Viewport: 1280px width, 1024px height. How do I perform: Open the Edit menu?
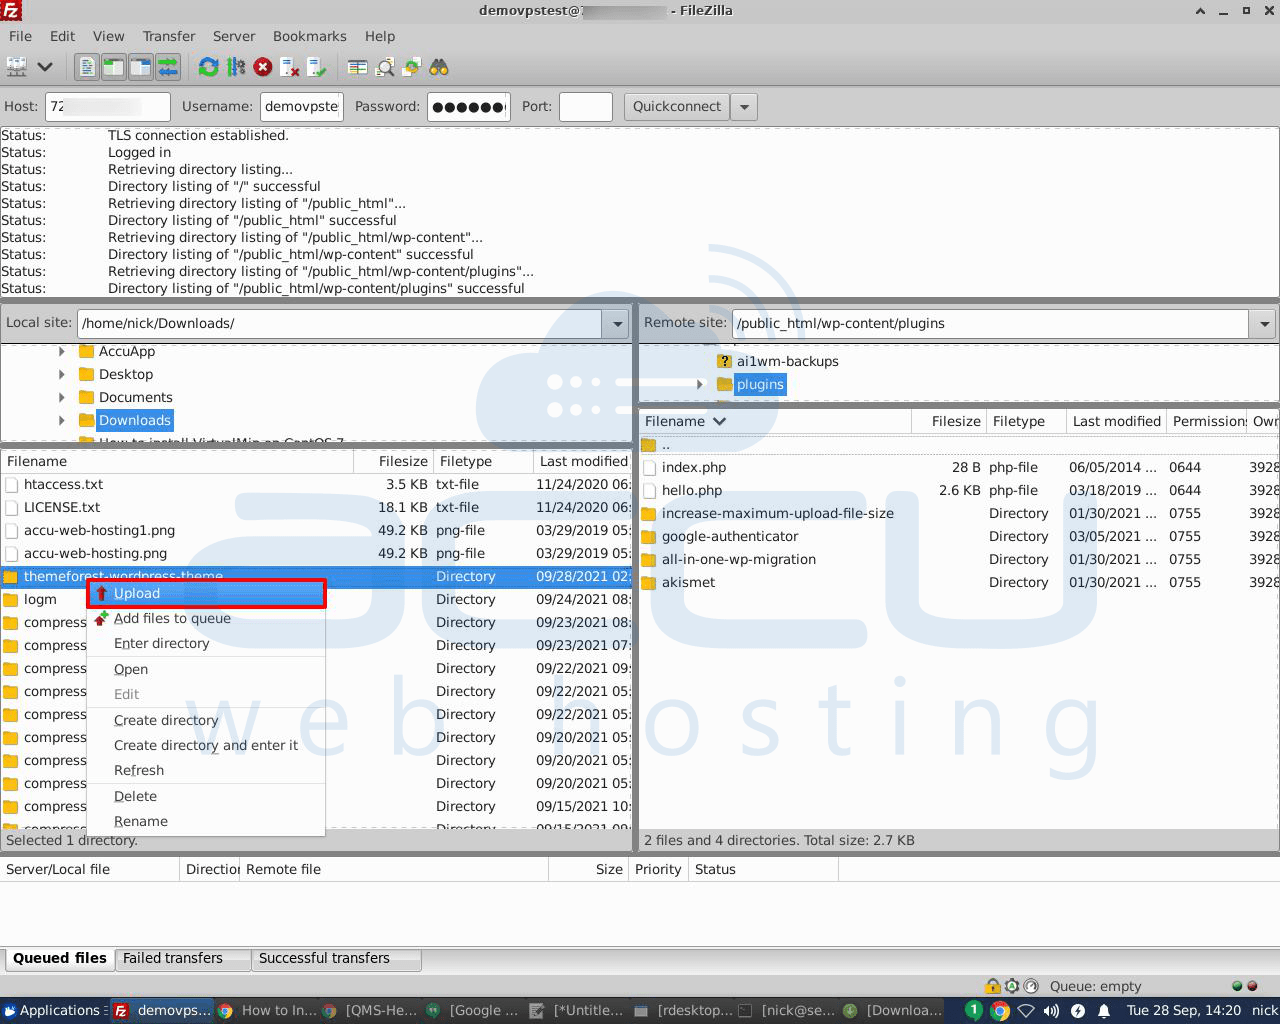tap(62, 36)
